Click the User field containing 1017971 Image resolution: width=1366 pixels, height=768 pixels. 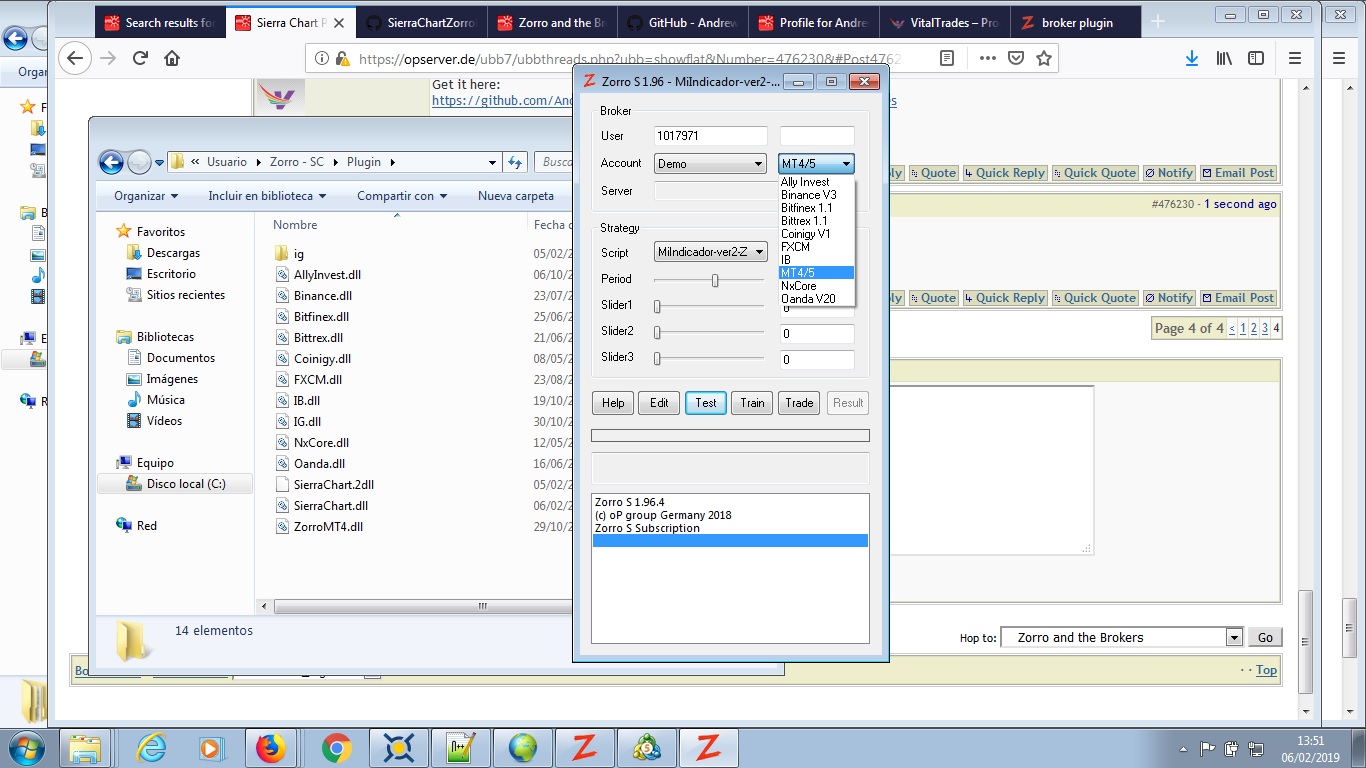pyautogui.click(x=711, y=136)
